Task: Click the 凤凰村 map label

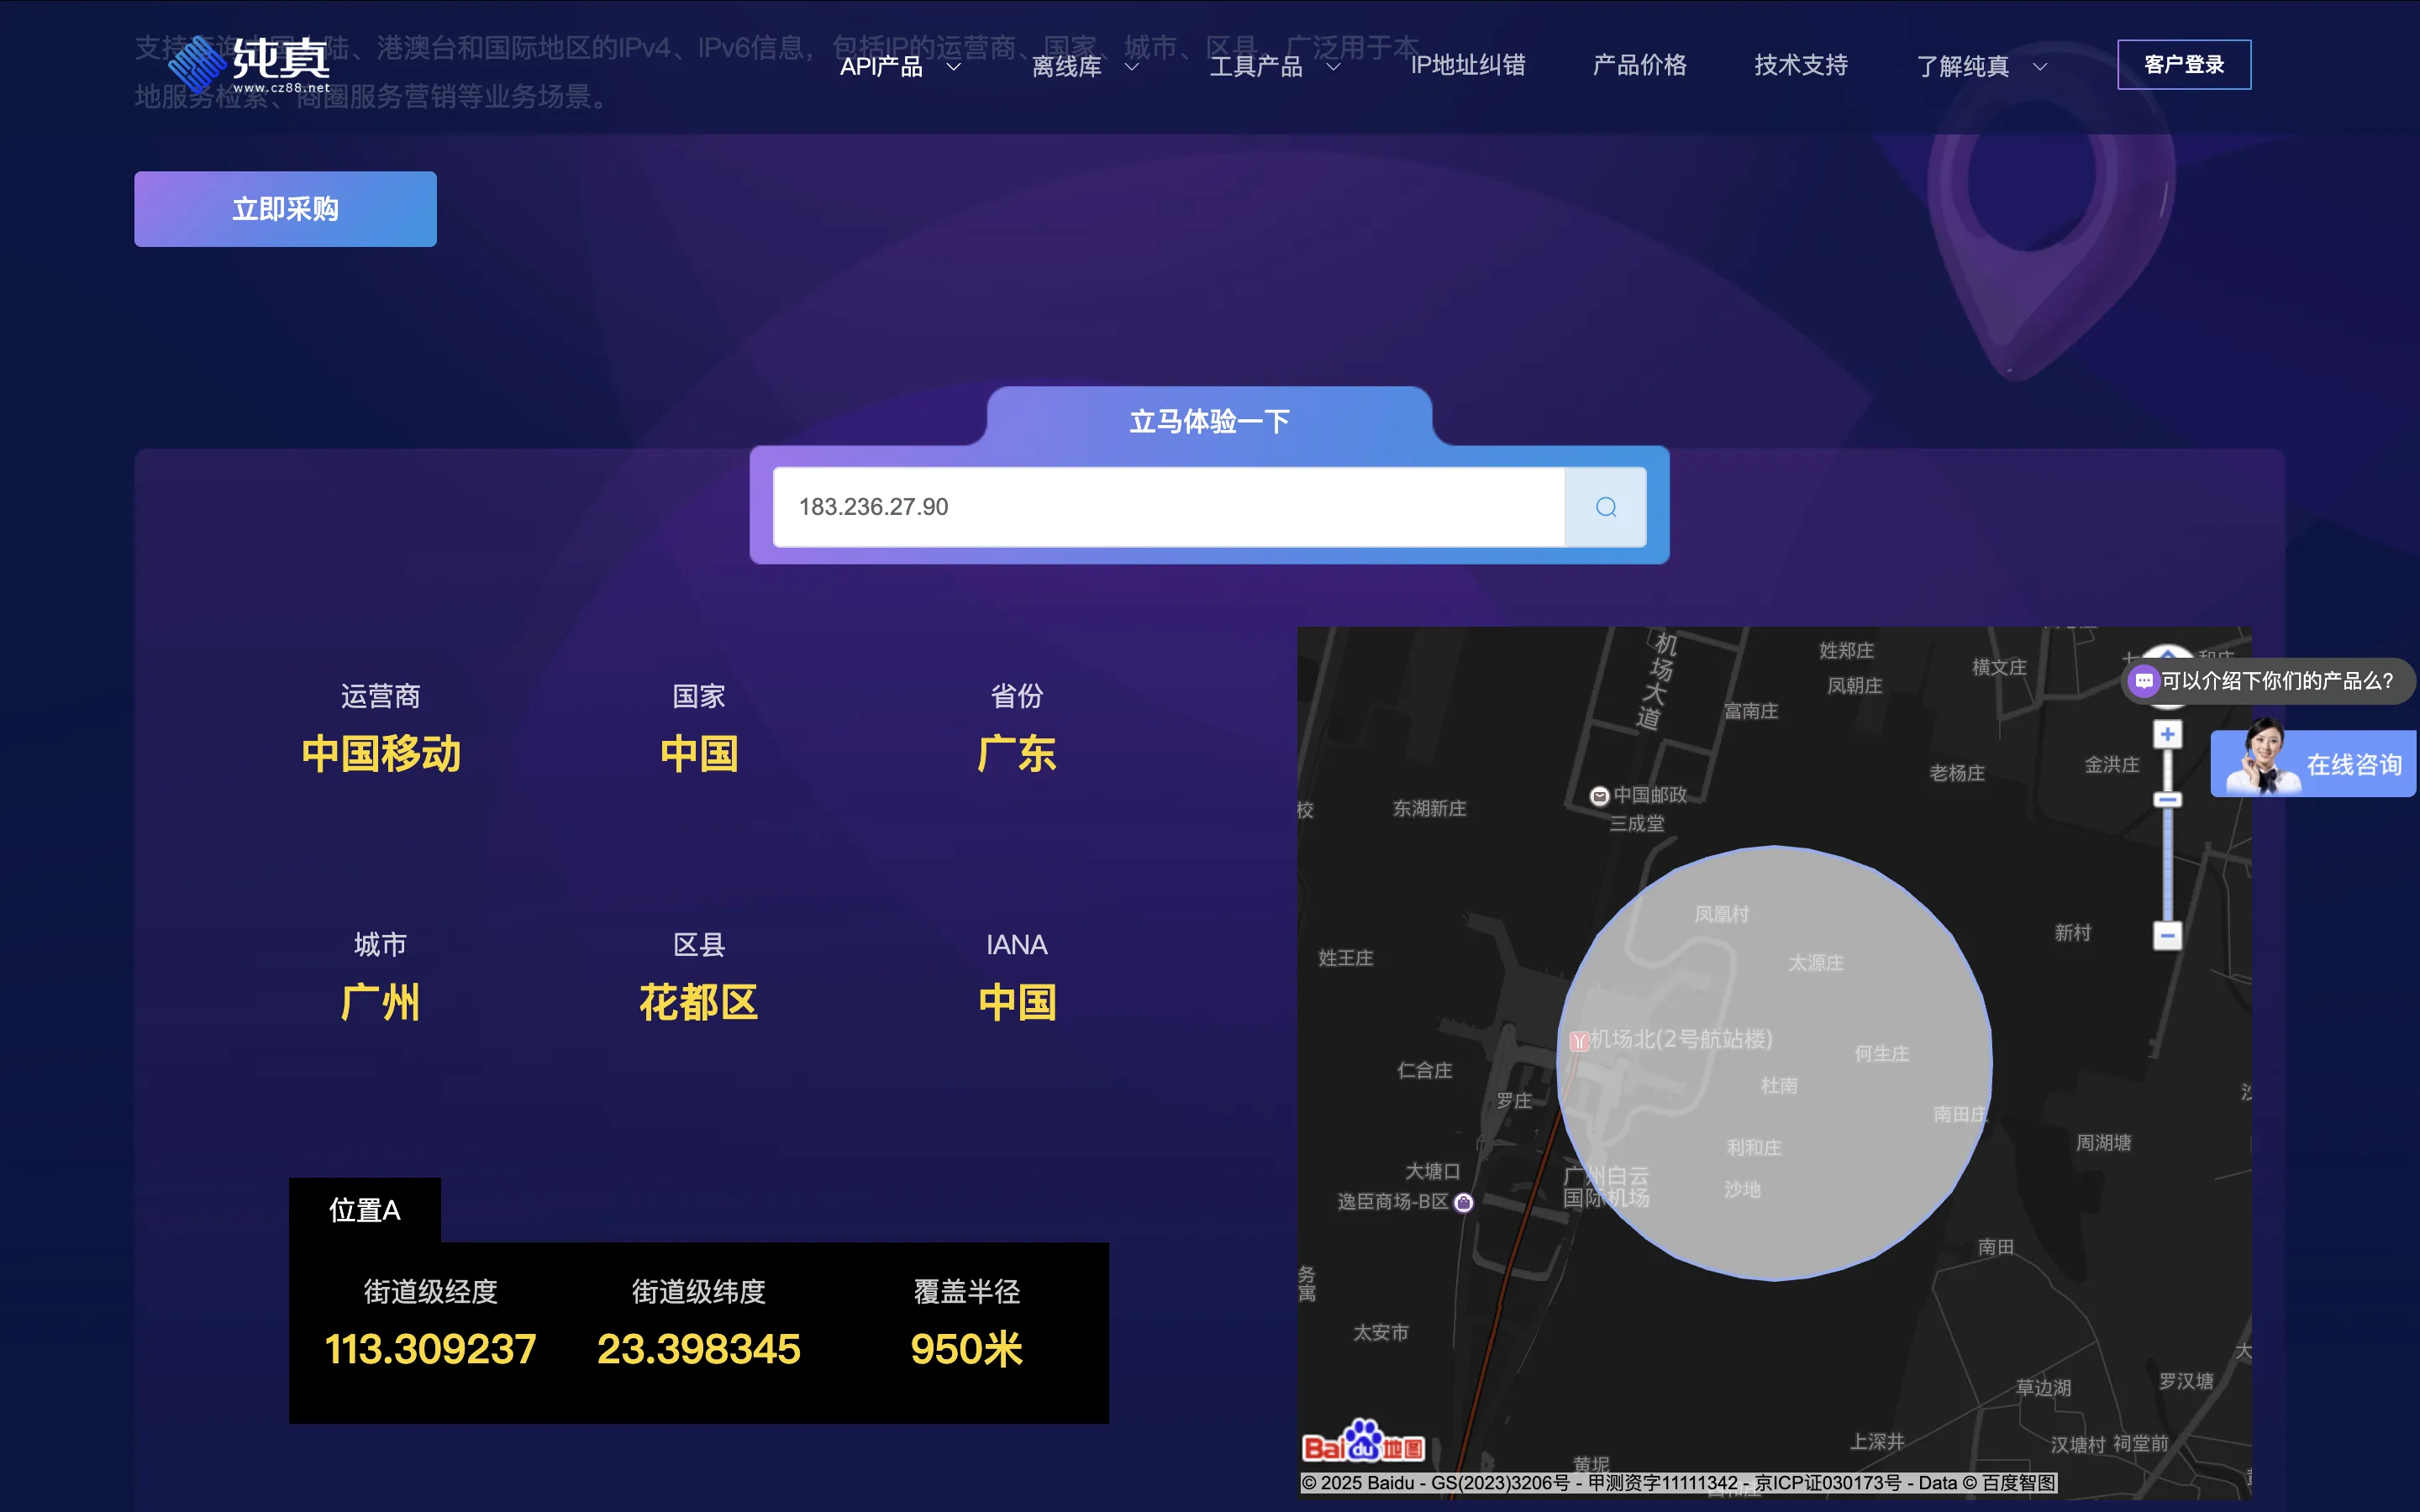Action: tap(1722, 914)
